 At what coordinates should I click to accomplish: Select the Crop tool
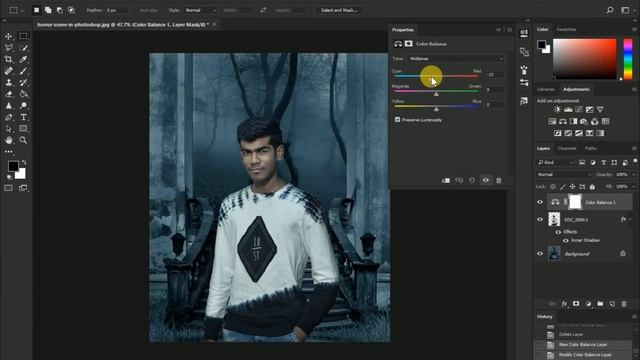(x=9, y=59)
